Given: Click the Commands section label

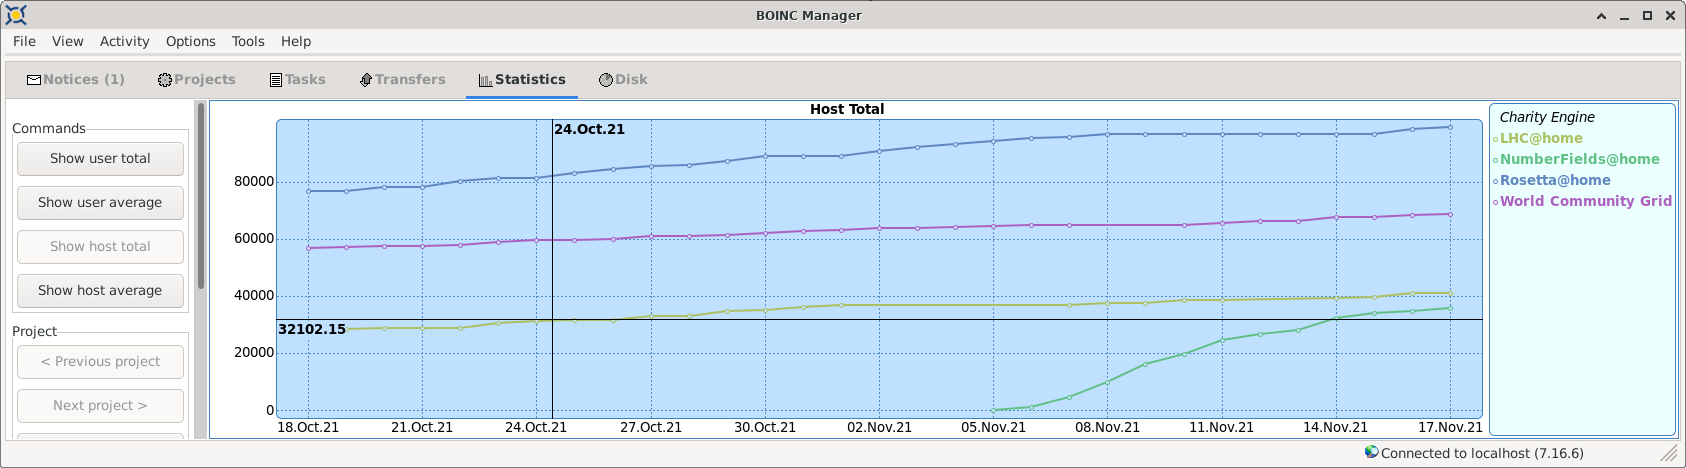Looking at the screenshot, I should click(x=48, y=128).
